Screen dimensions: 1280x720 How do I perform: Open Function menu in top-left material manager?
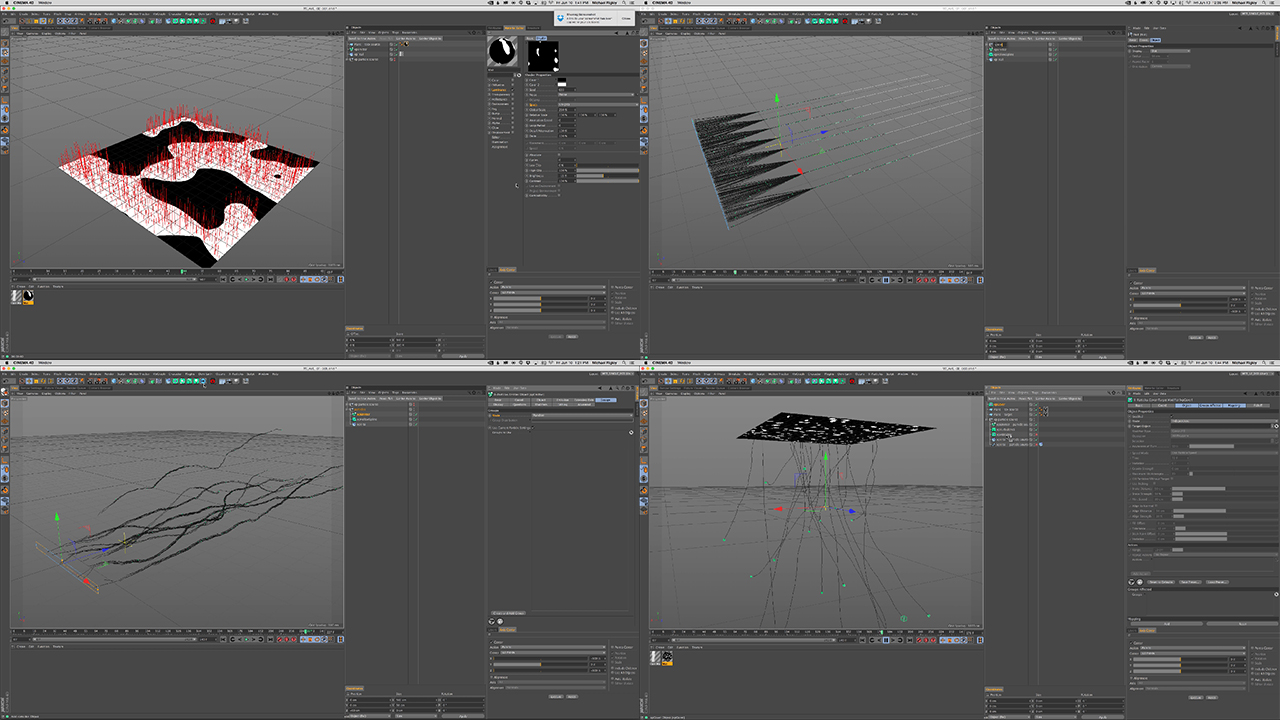pyautogui.click(x=43, y=286)
